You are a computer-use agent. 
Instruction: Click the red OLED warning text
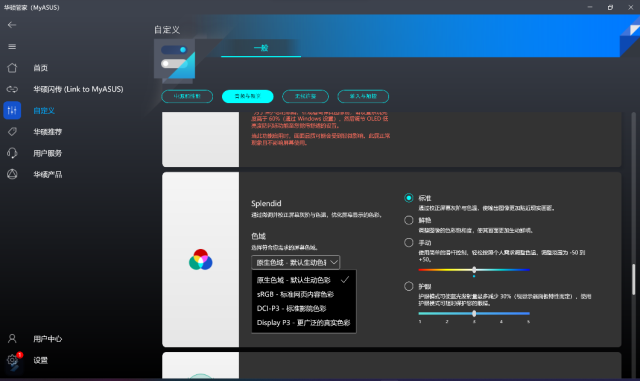[320, 129]
